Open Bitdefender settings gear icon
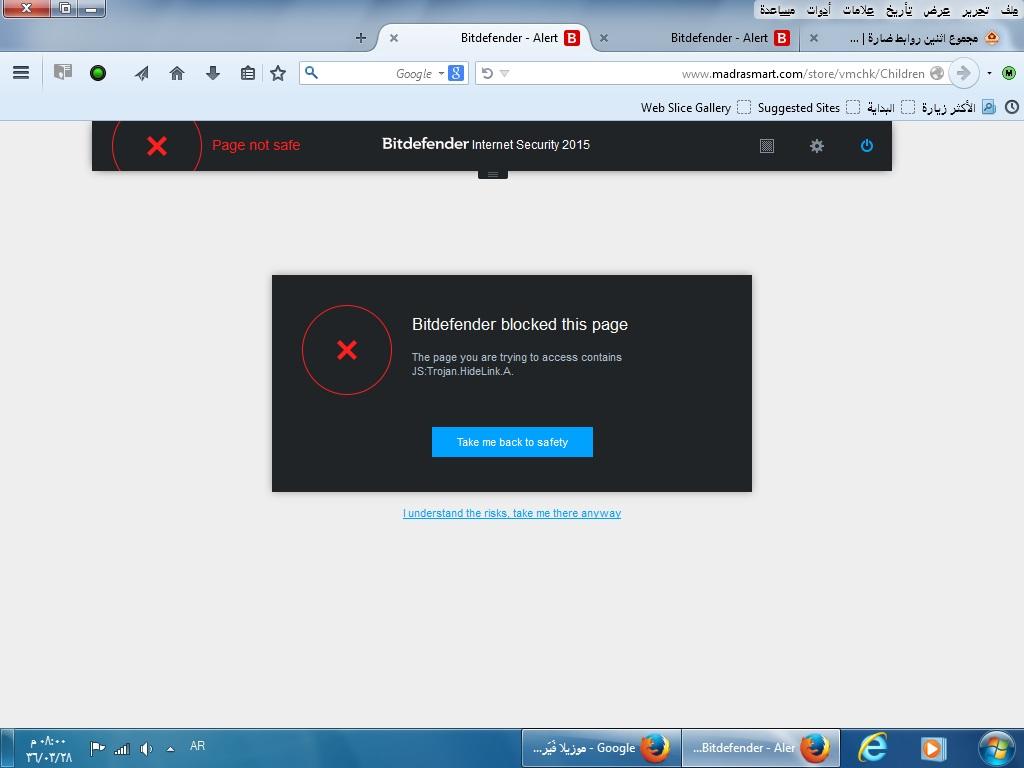 point(816,146)
